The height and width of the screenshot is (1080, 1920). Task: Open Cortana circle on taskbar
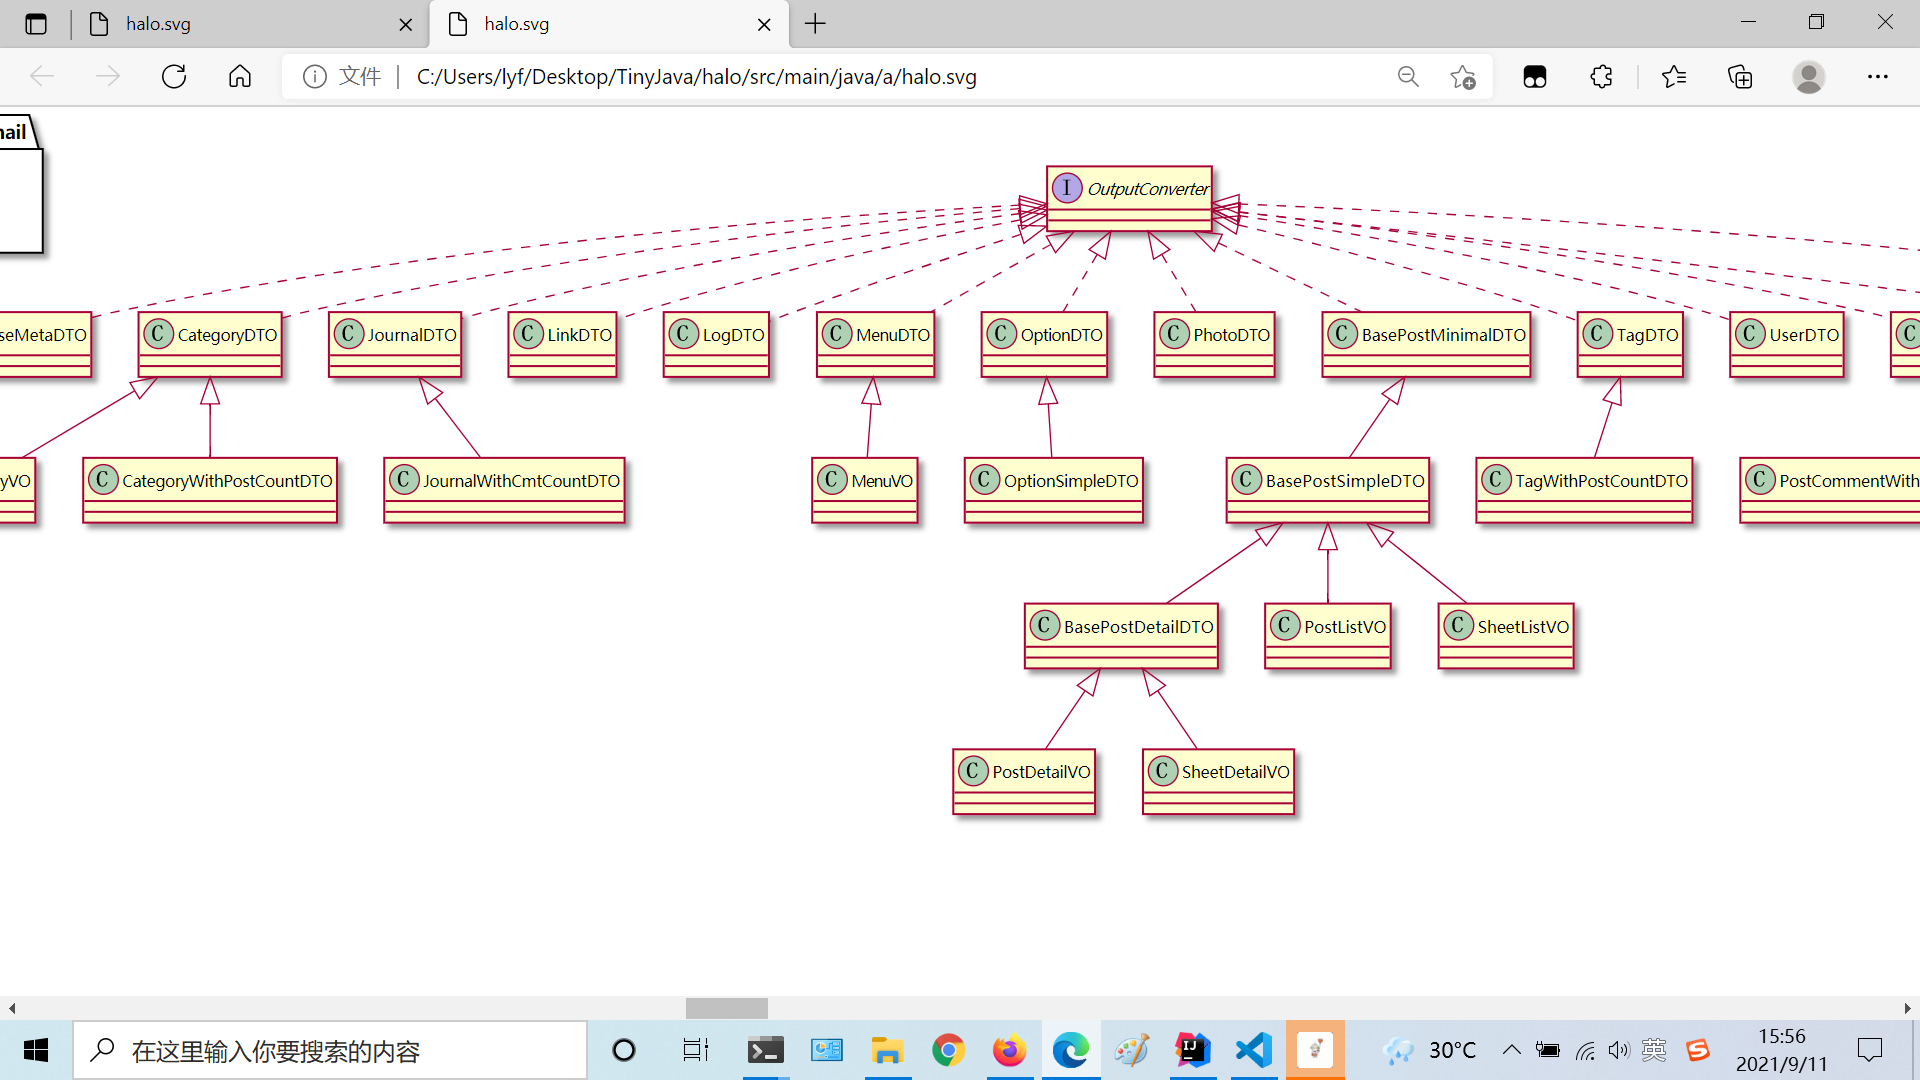[624, 1050]
